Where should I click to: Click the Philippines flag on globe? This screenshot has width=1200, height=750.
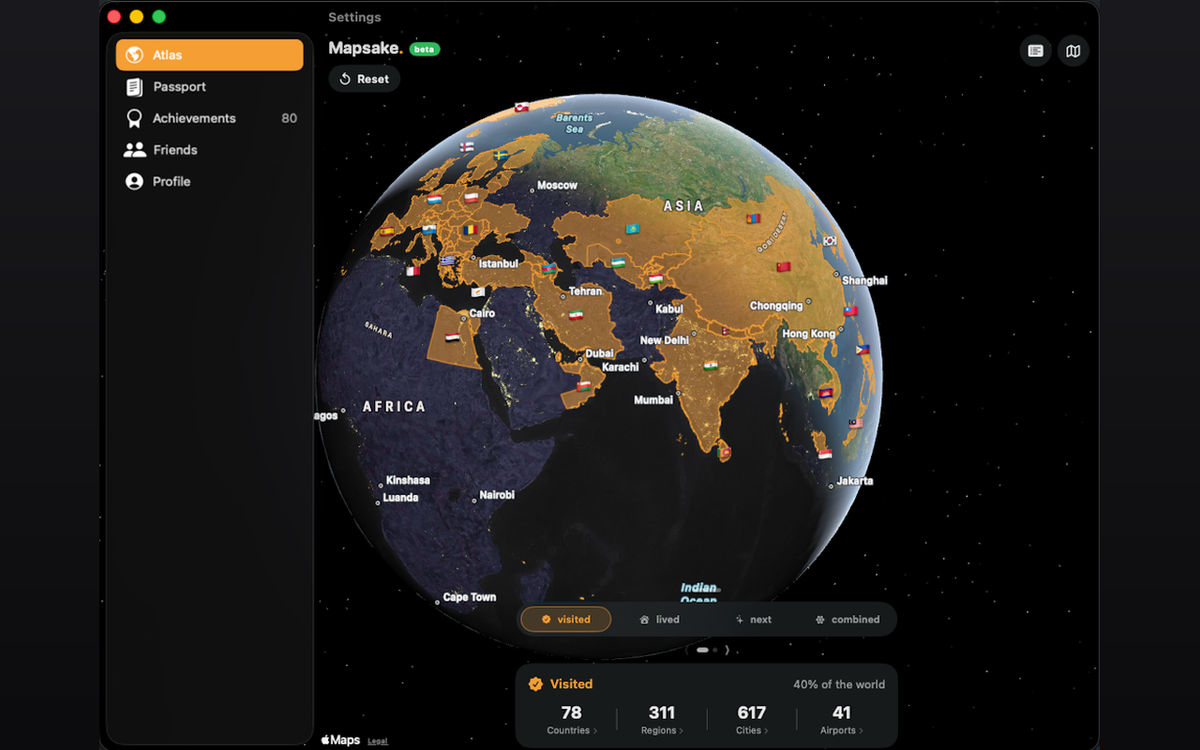click(x=863, y=350)
